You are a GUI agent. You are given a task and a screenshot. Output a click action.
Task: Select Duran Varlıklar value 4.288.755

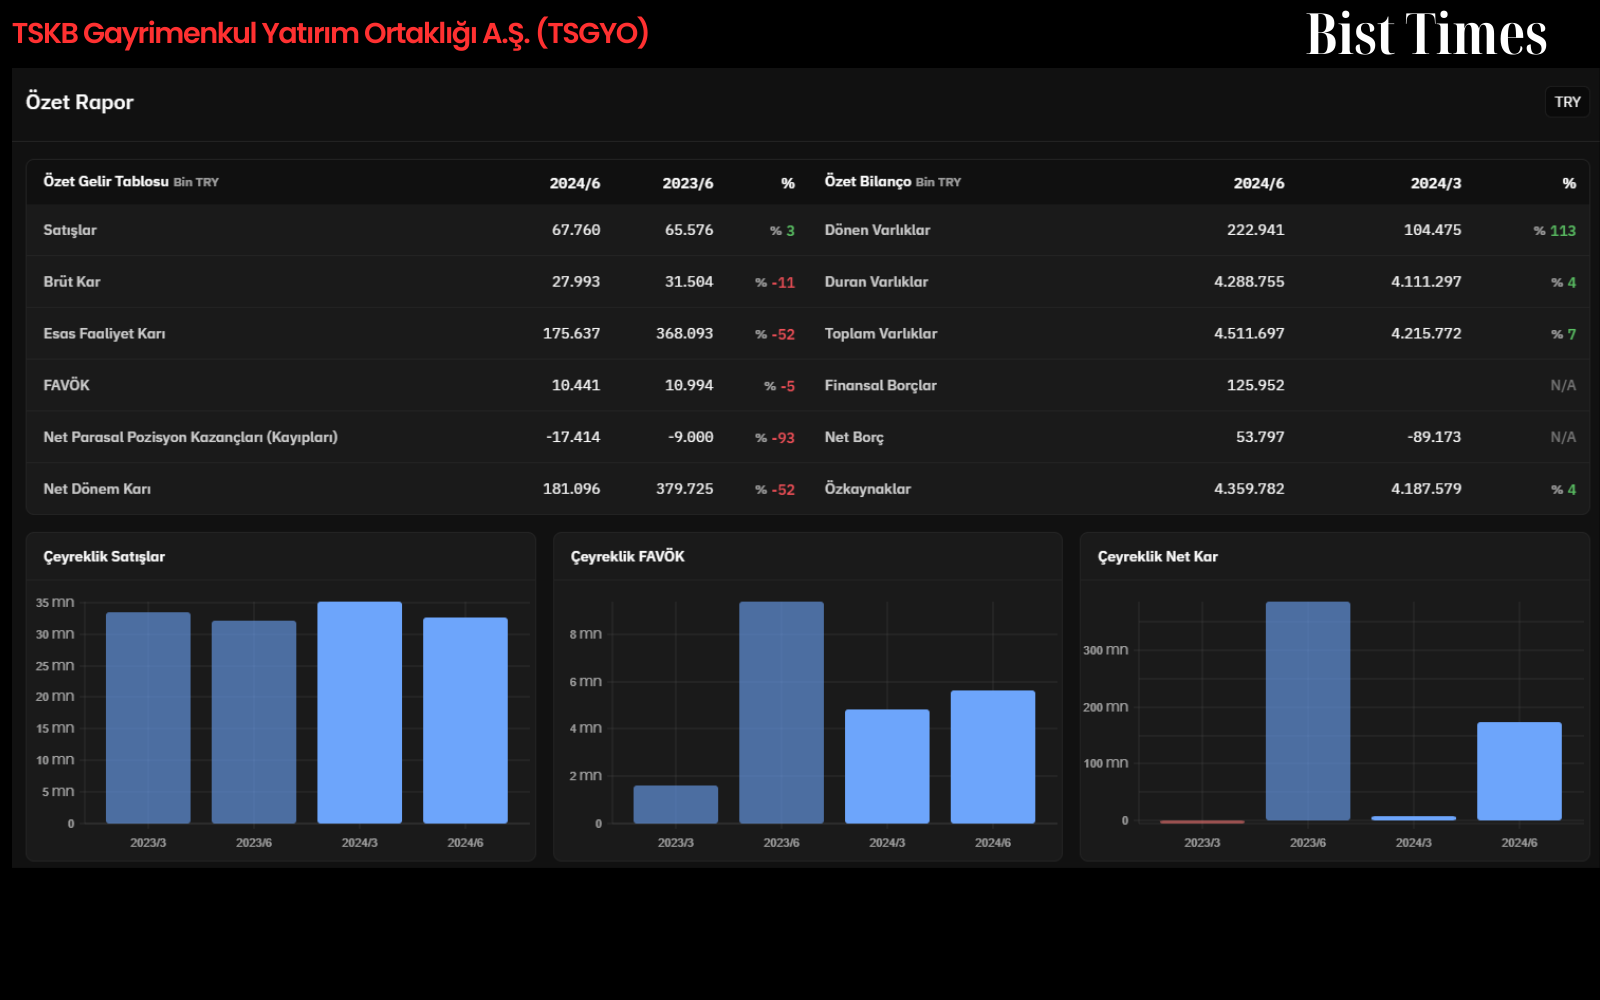coord(1249,282)
